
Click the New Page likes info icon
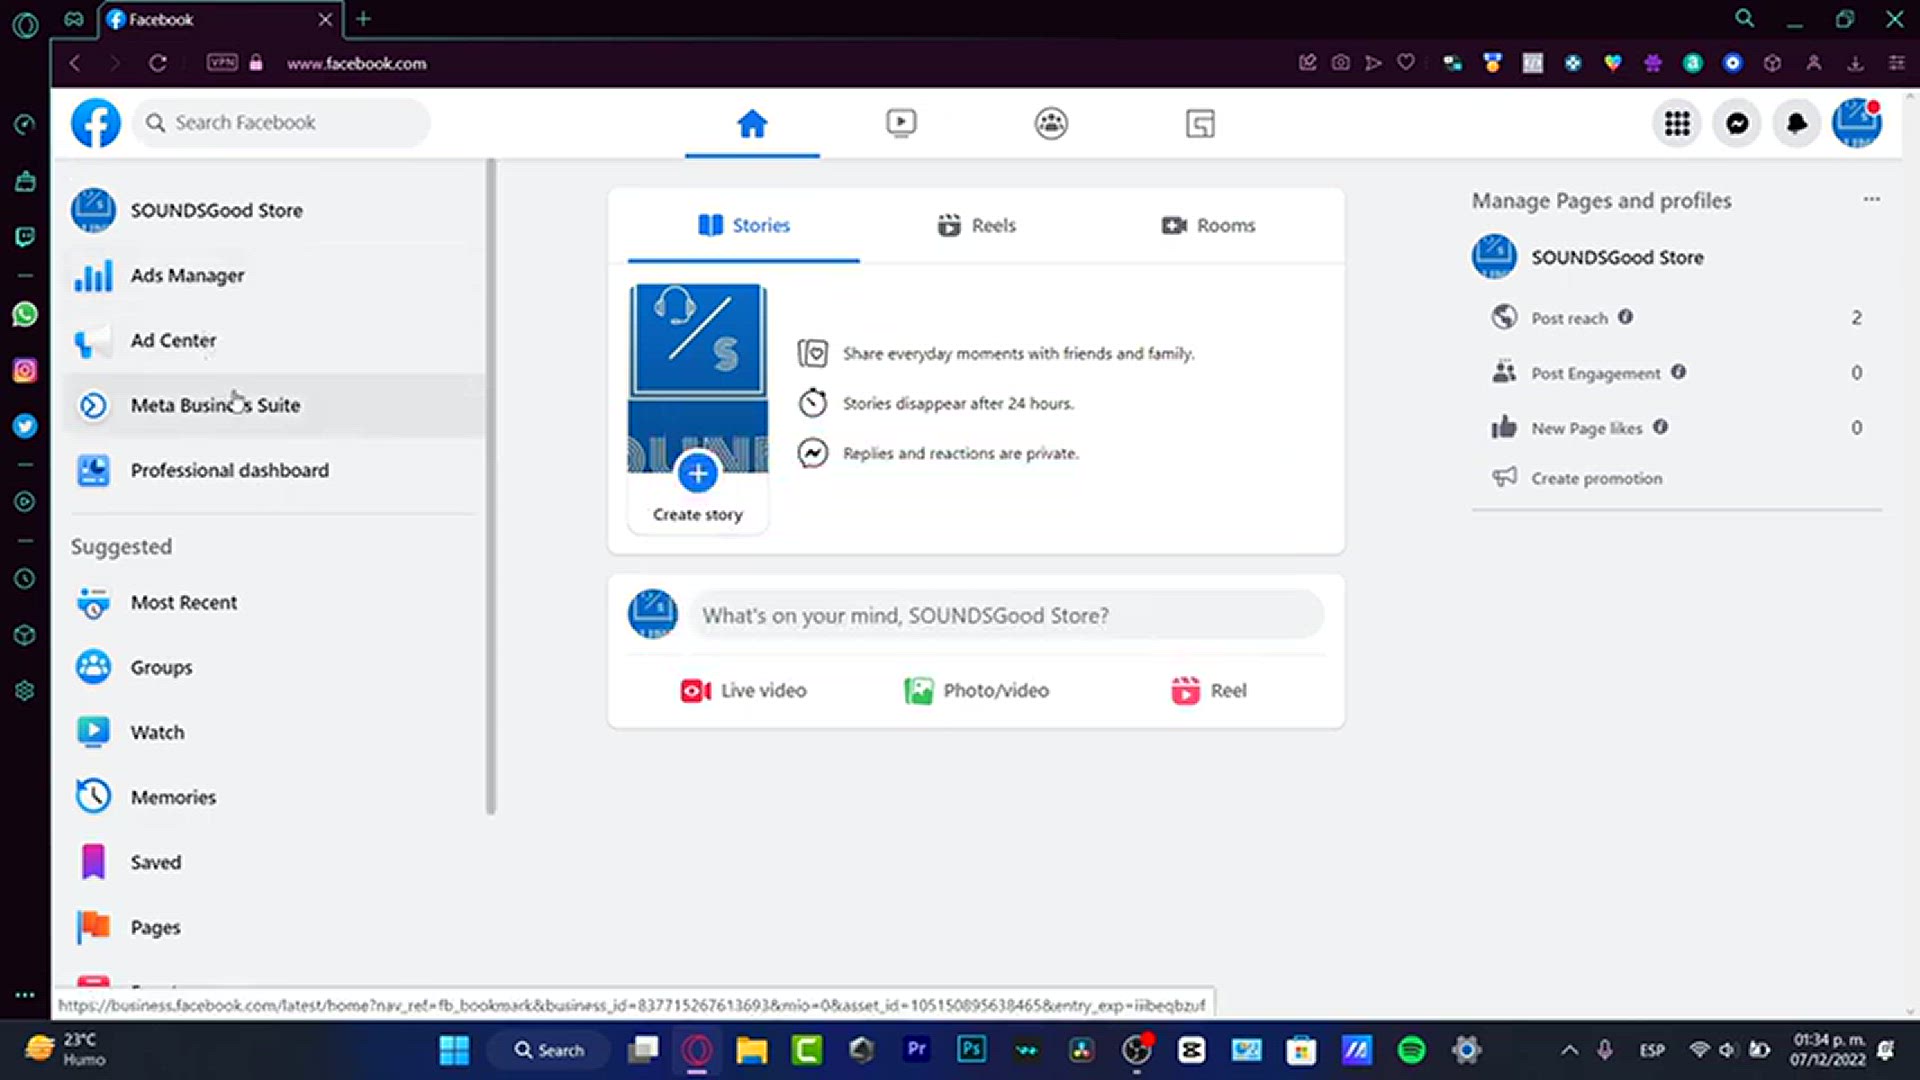click(1660, 427)
